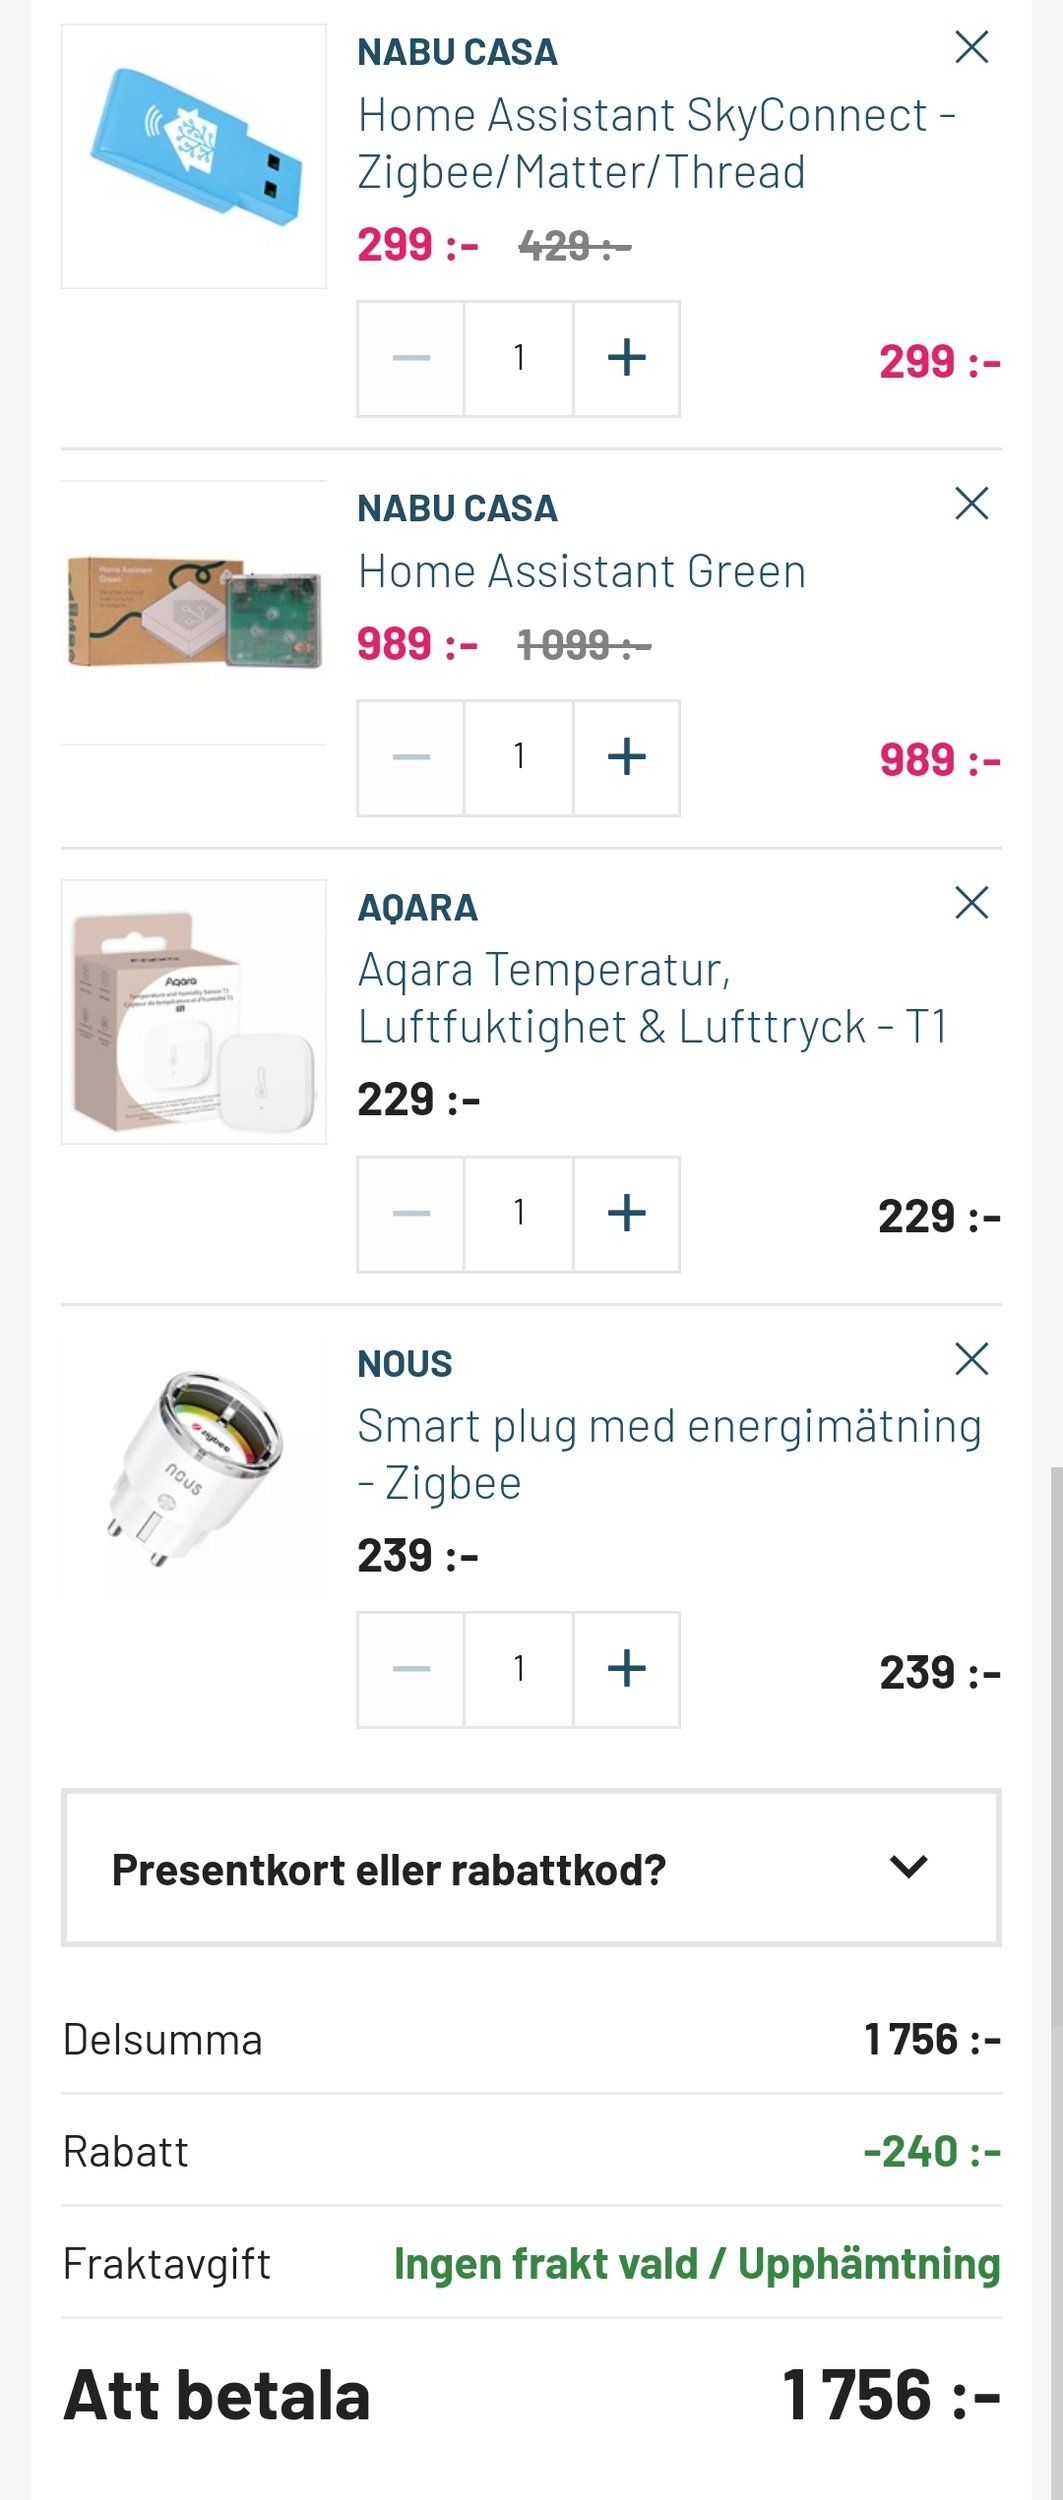
Task: Remove Home Assistant SkyConnect from cart
Action: 971,47
